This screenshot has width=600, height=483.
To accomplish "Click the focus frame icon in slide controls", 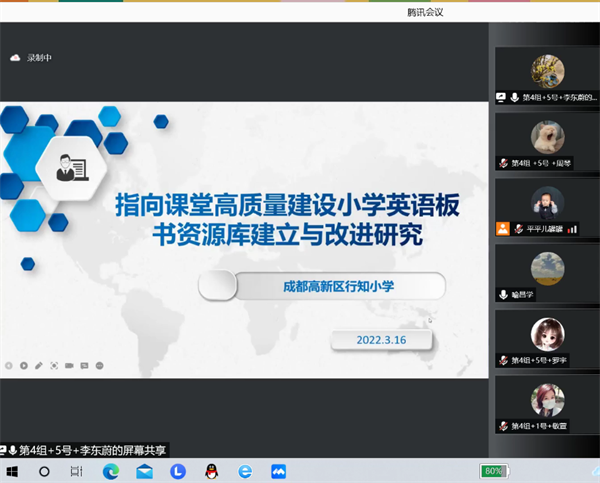I will pos(54,366).
